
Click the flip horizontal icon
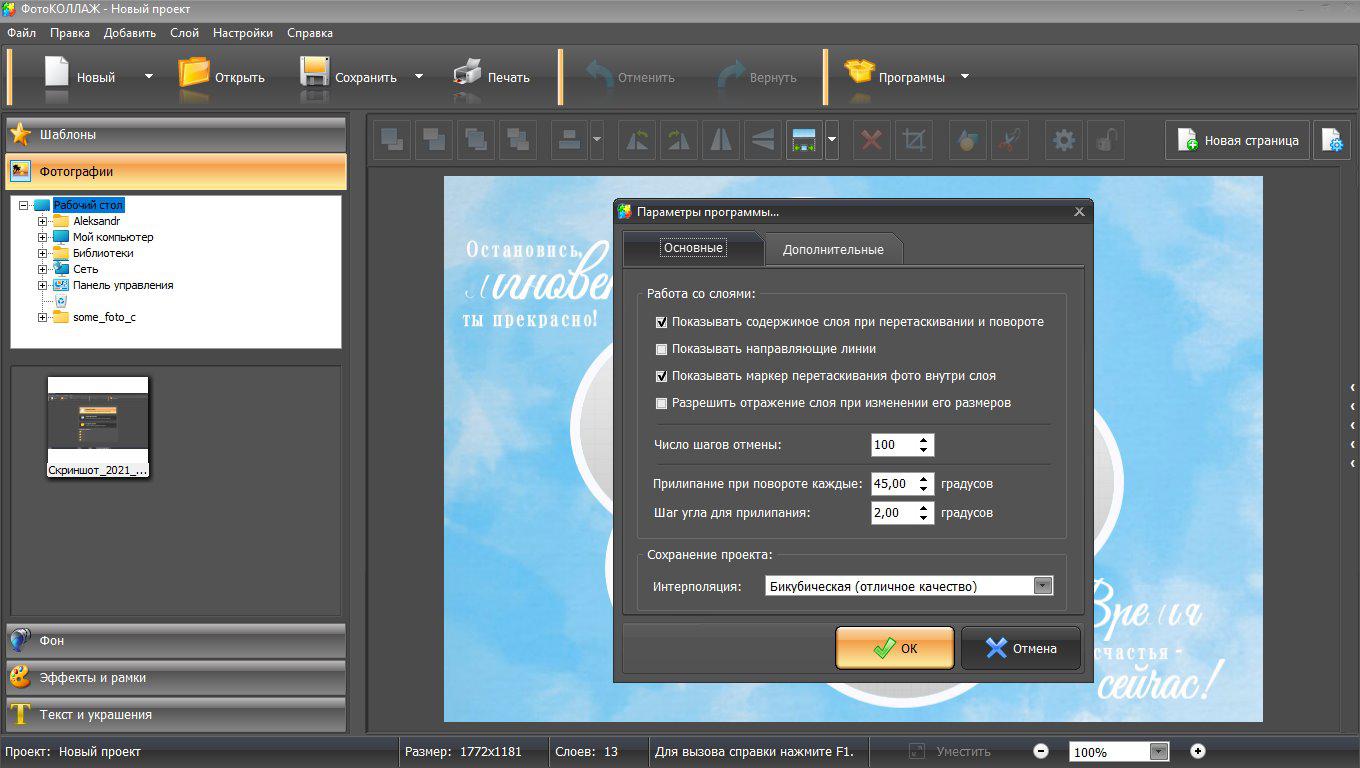click(721, 141)
